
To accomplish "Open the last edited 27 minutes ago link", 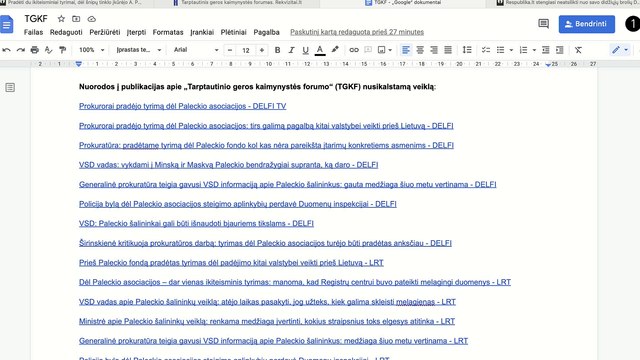I will [357, 32].
